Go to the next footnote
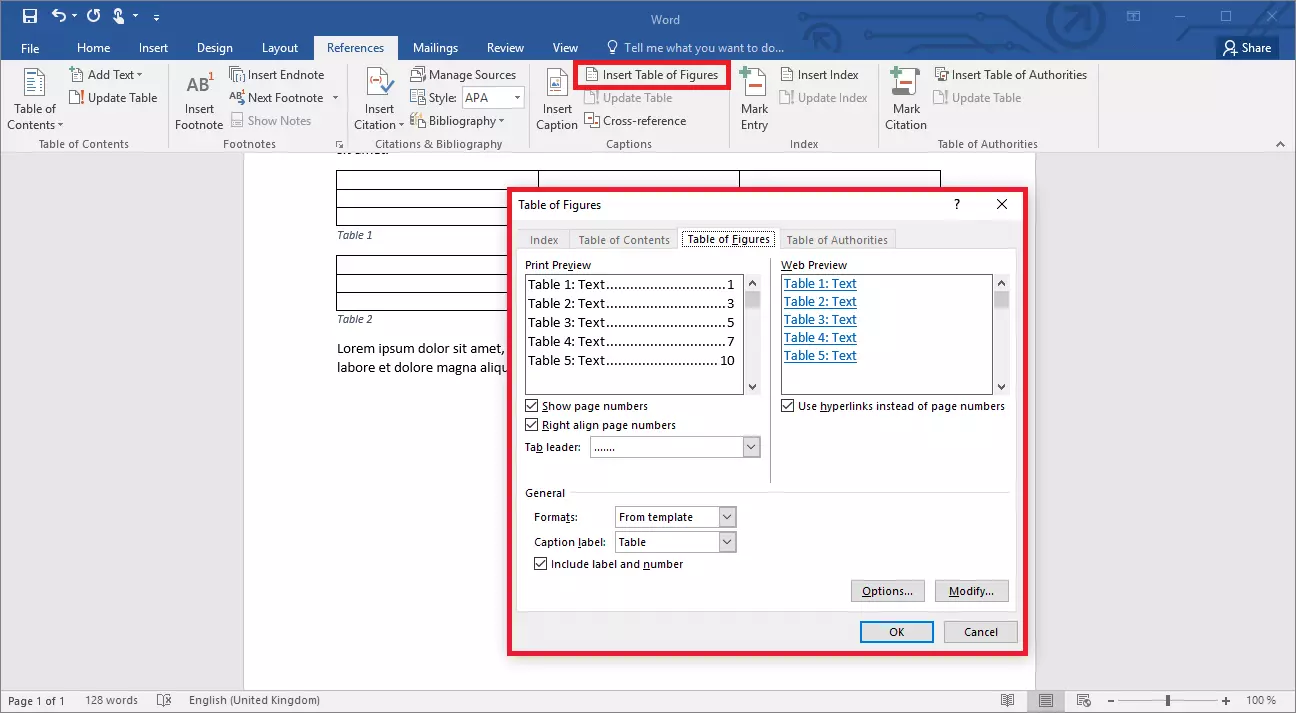 [x=276, y=98]
